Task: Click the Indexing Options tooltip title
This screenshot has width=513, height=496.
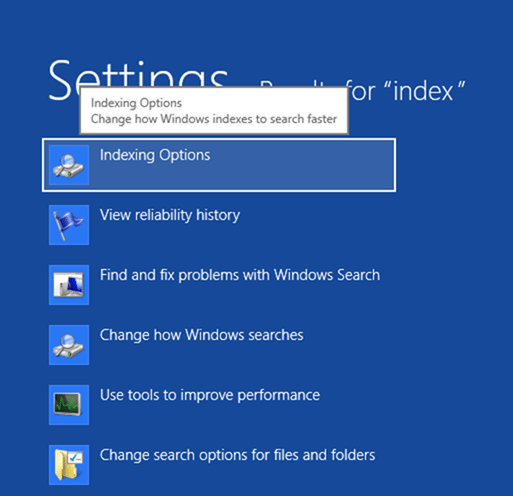Action: coord(136,103)
